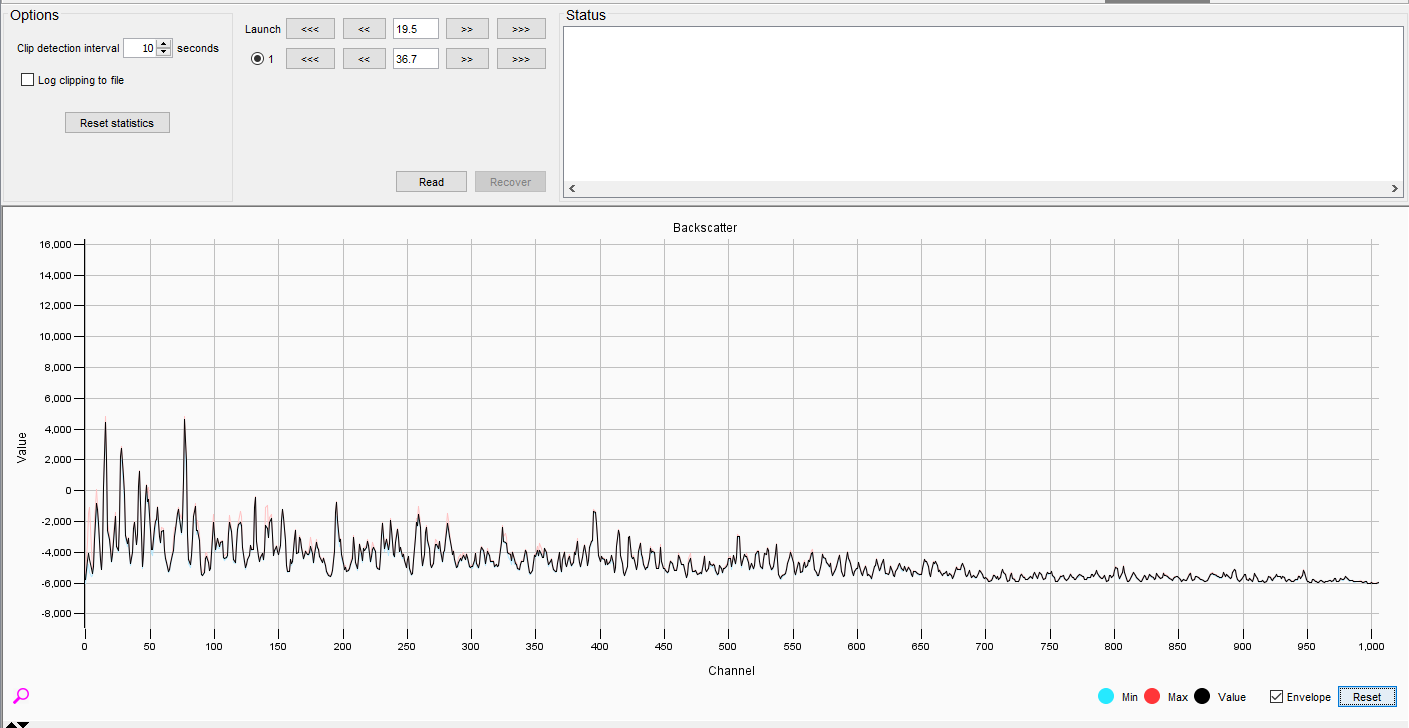Viewport: 1409px width, 728px height.
Task: Click the red Max legend swatch
Action: [x=1151, y=697]
